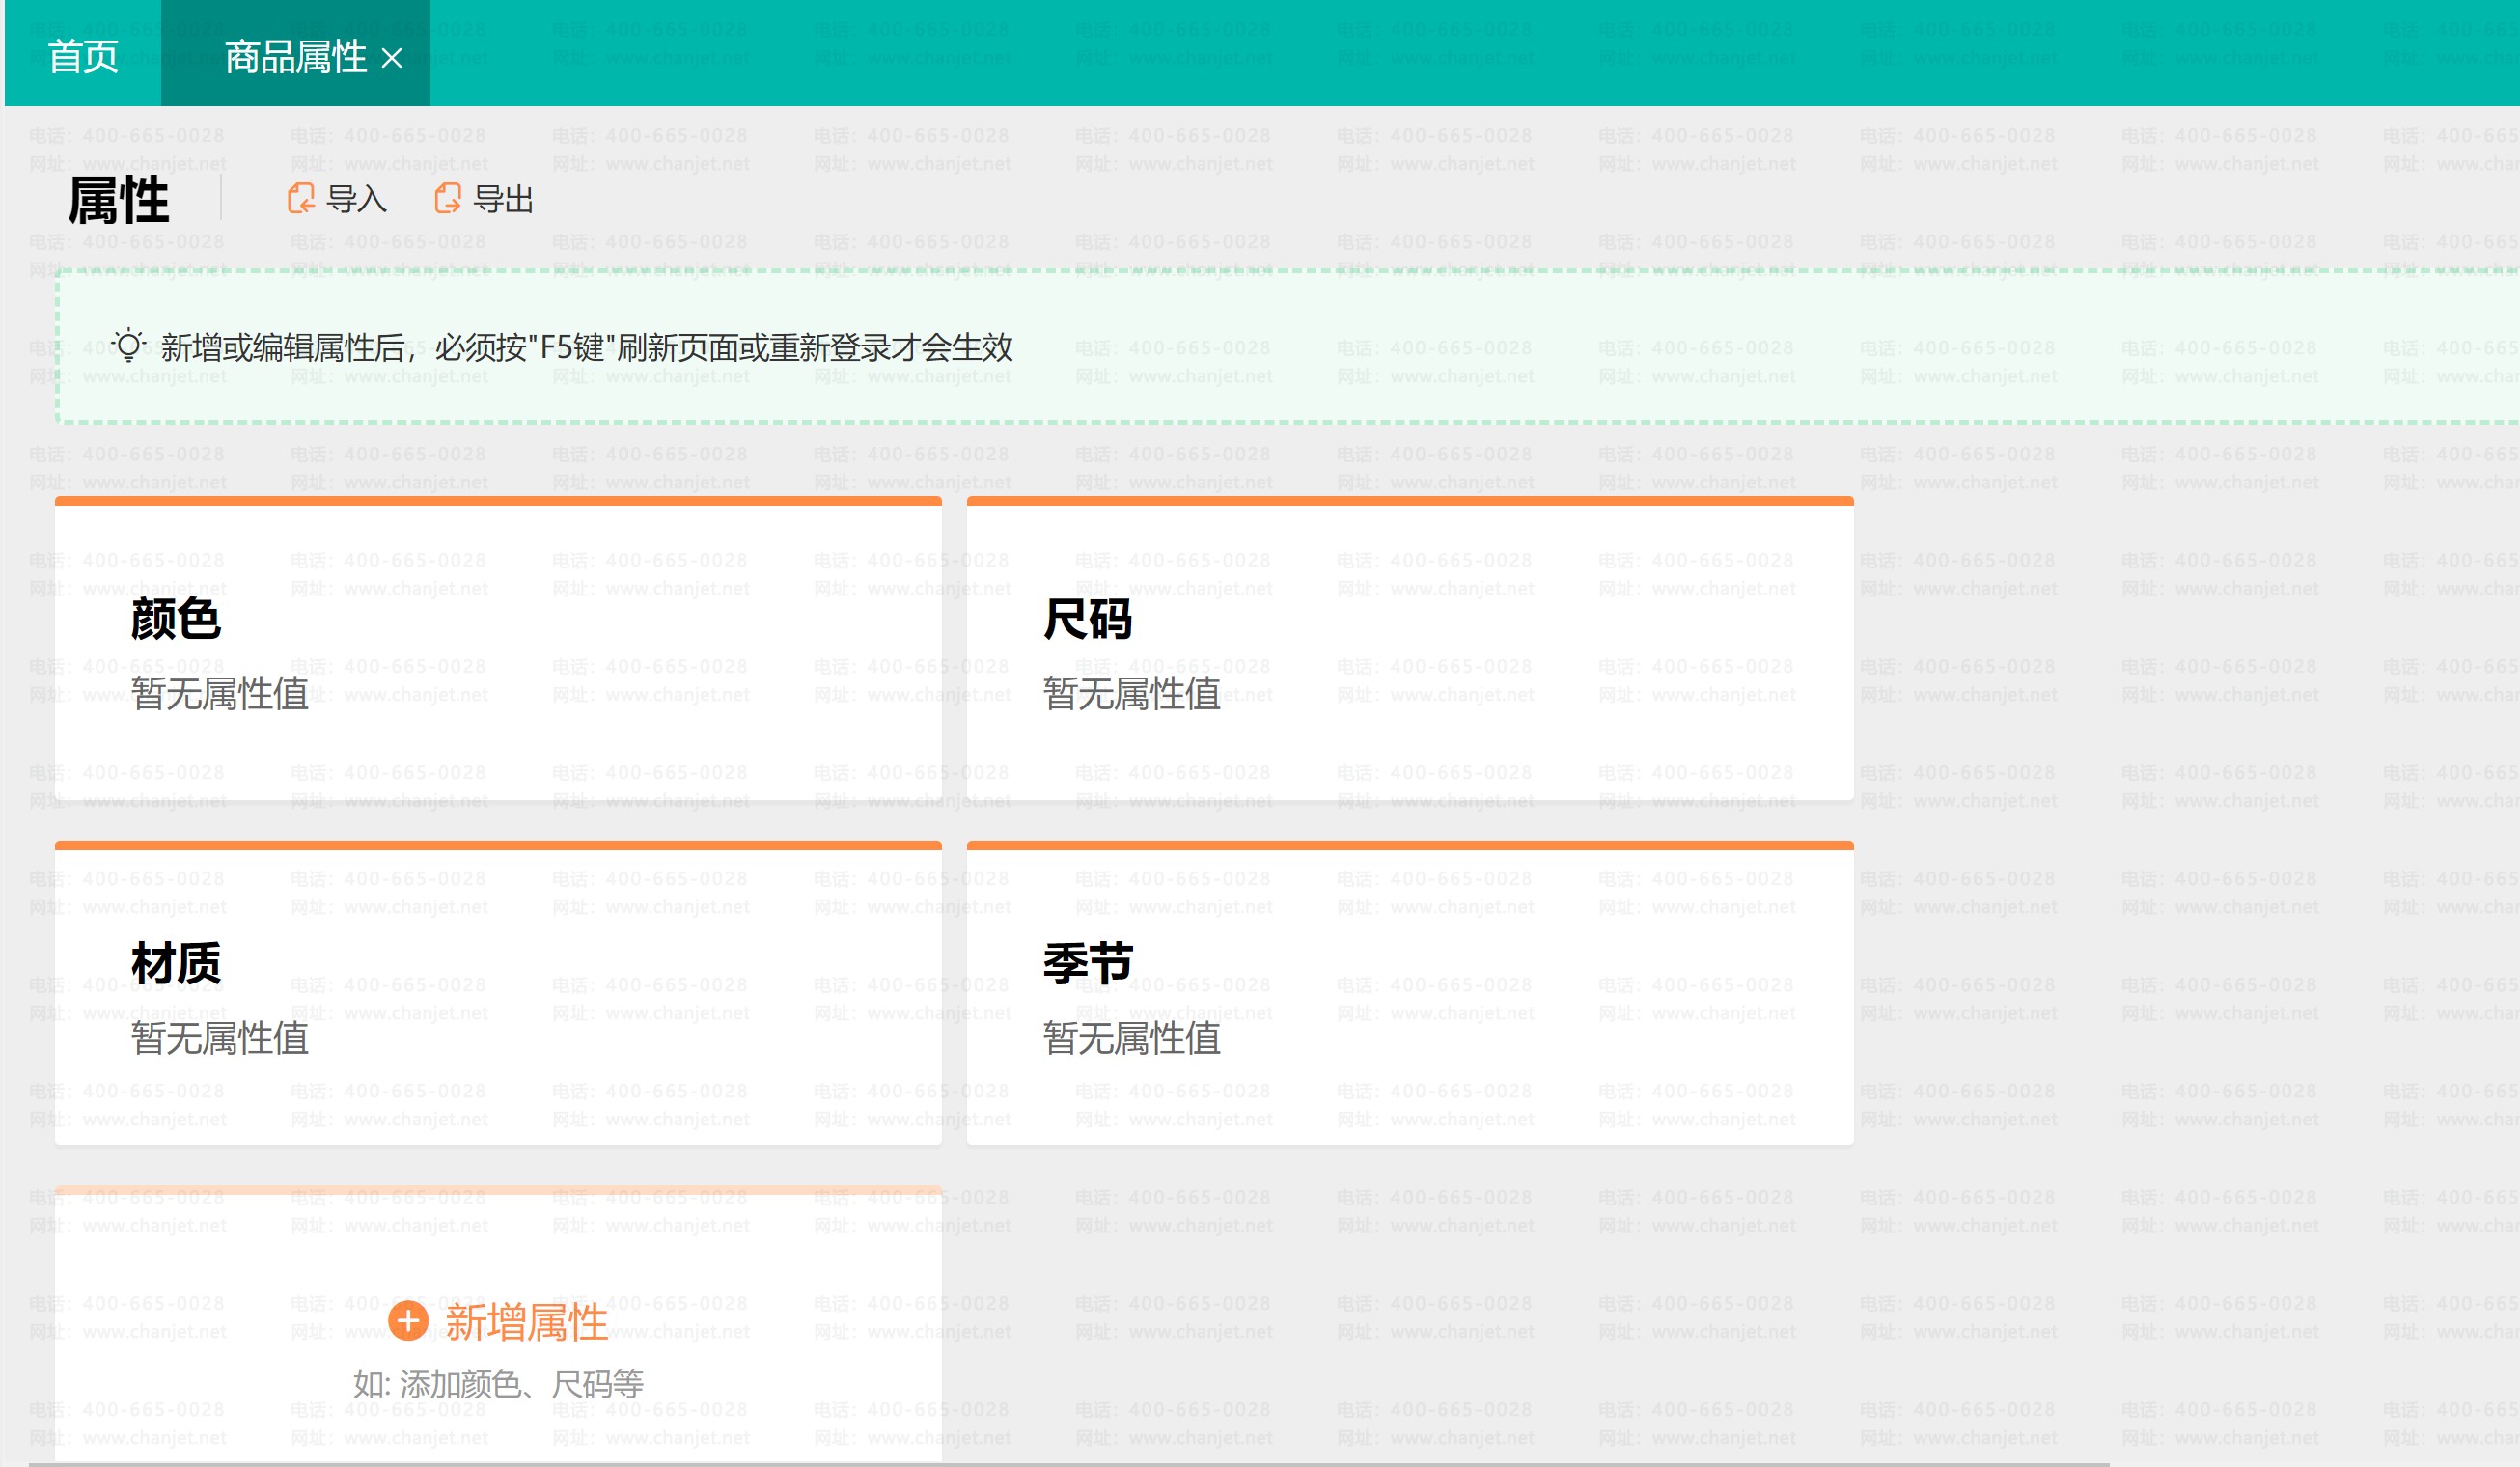
Task: Click the lightbulb tip icon
Action: click(129, 346)
